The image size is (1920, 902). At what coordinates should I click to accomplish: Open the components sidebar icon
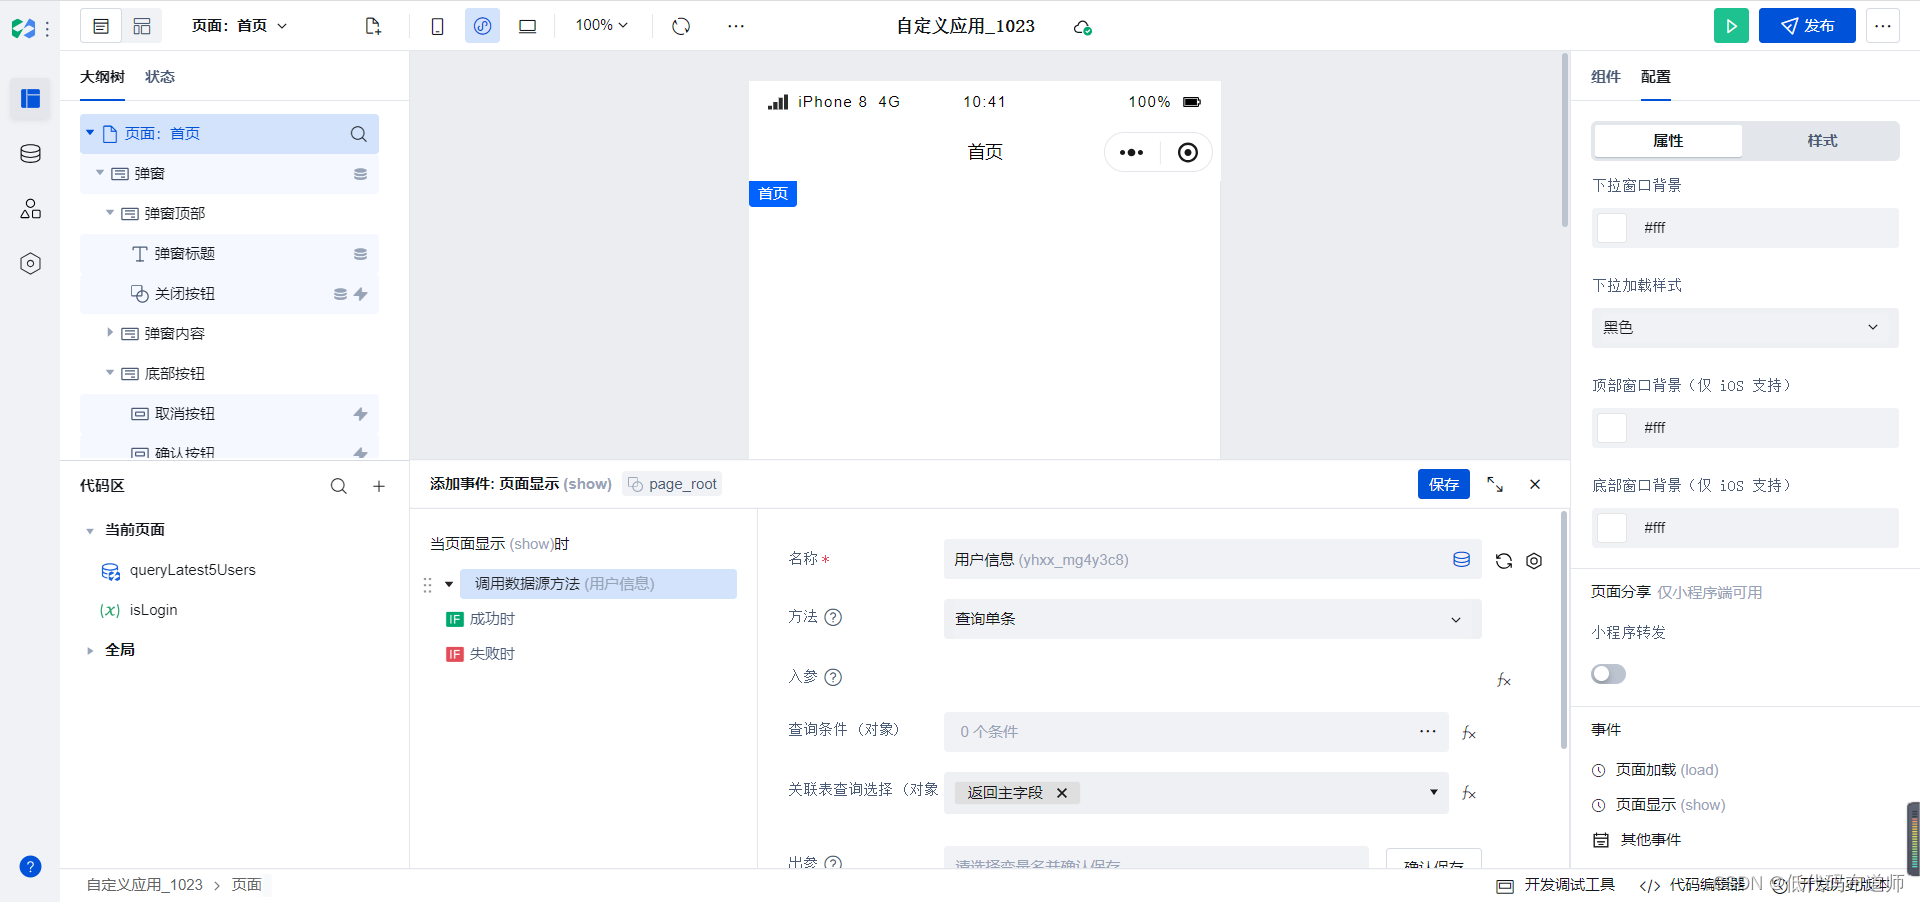30,209
